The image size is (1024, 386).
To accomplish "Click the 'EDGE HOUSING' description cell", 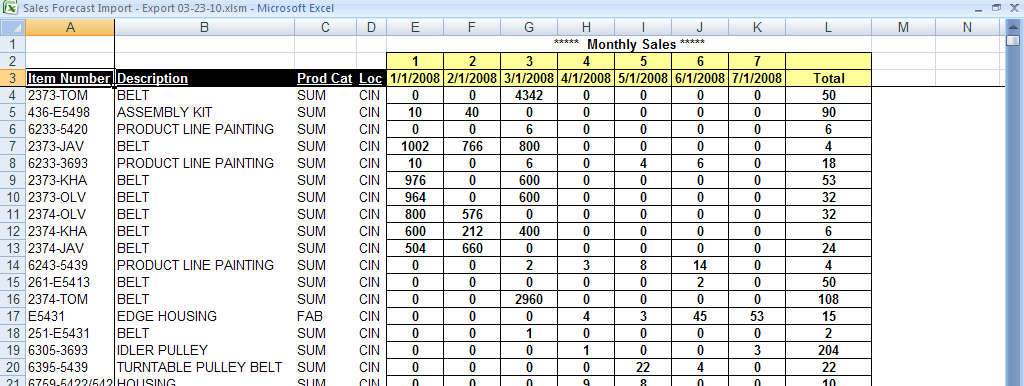I will pyautogui.click(x=204, y=316).
